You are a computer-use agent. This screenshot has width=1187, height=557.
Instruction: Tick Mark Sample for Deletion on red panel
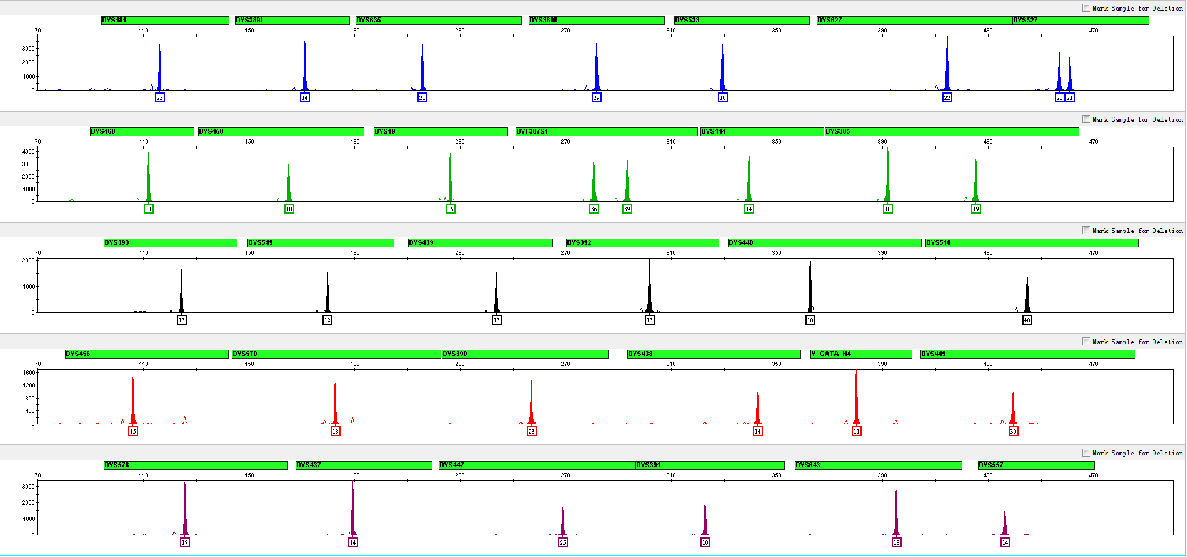click(1087, 341)
